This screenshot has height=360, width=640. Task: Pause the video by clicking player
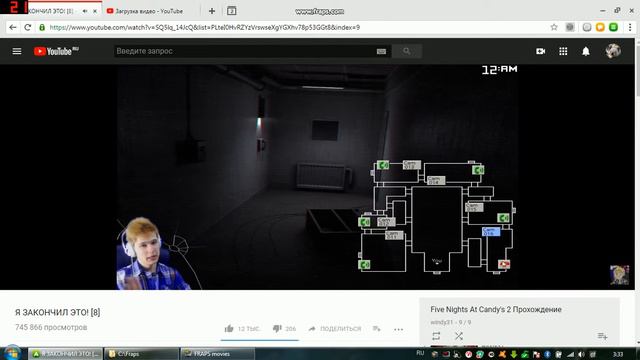pos(318,177)
